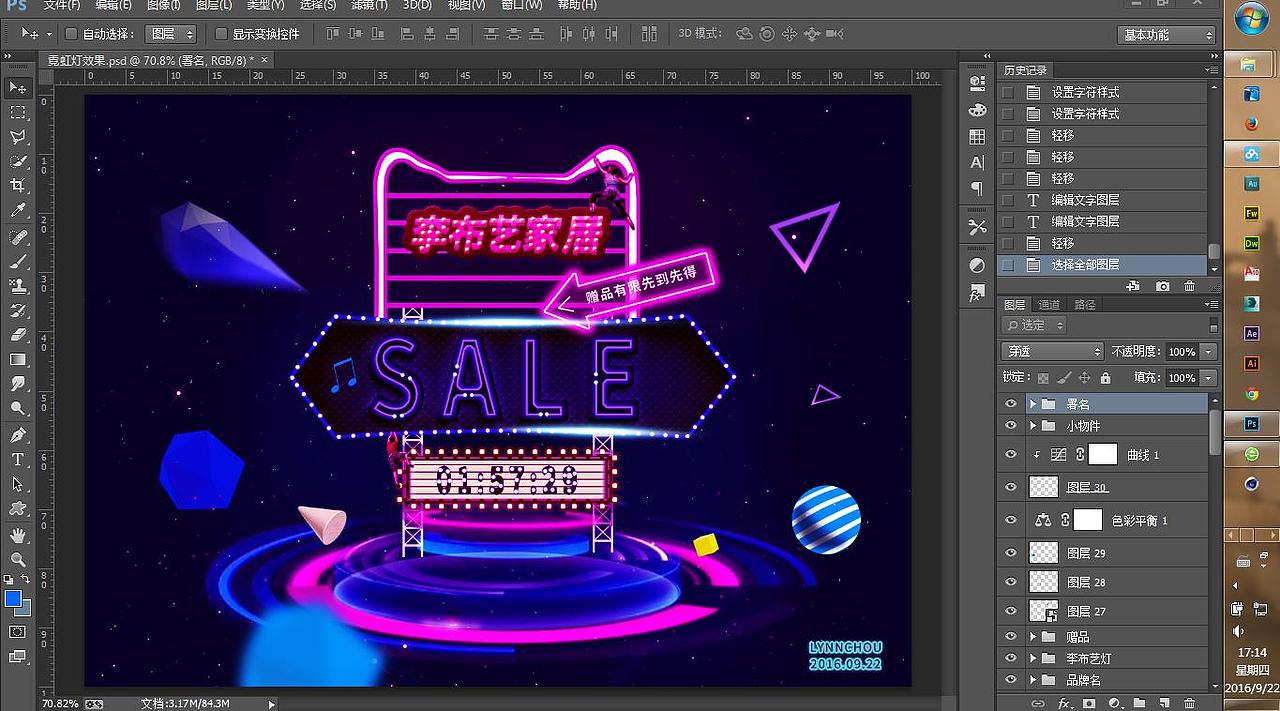
Task: Add a layer mask
Action: [1089, 703]
